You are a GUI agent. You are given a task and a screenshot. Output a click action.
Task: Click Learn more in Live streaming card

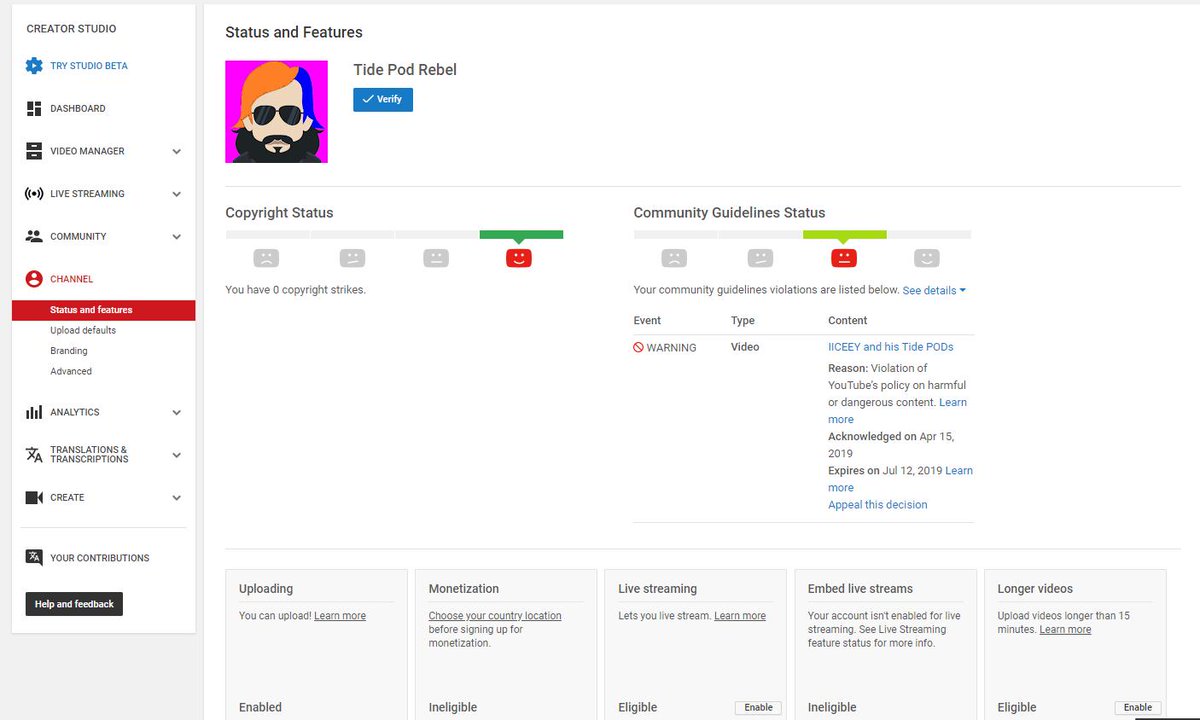[740, 616]
